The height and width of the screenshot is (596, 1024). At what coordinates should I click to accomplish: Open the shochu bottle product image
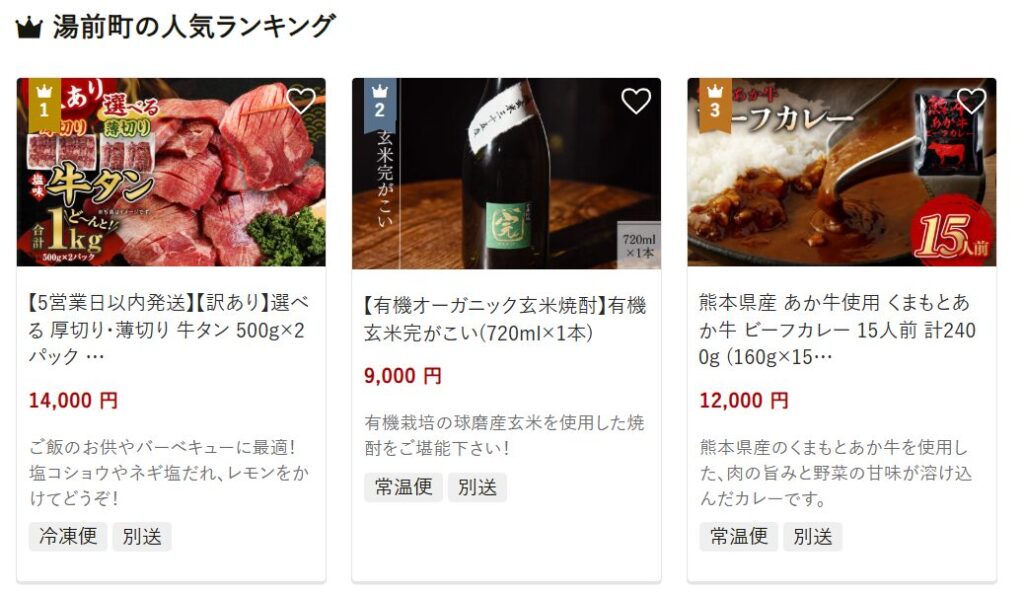[506, 174]
